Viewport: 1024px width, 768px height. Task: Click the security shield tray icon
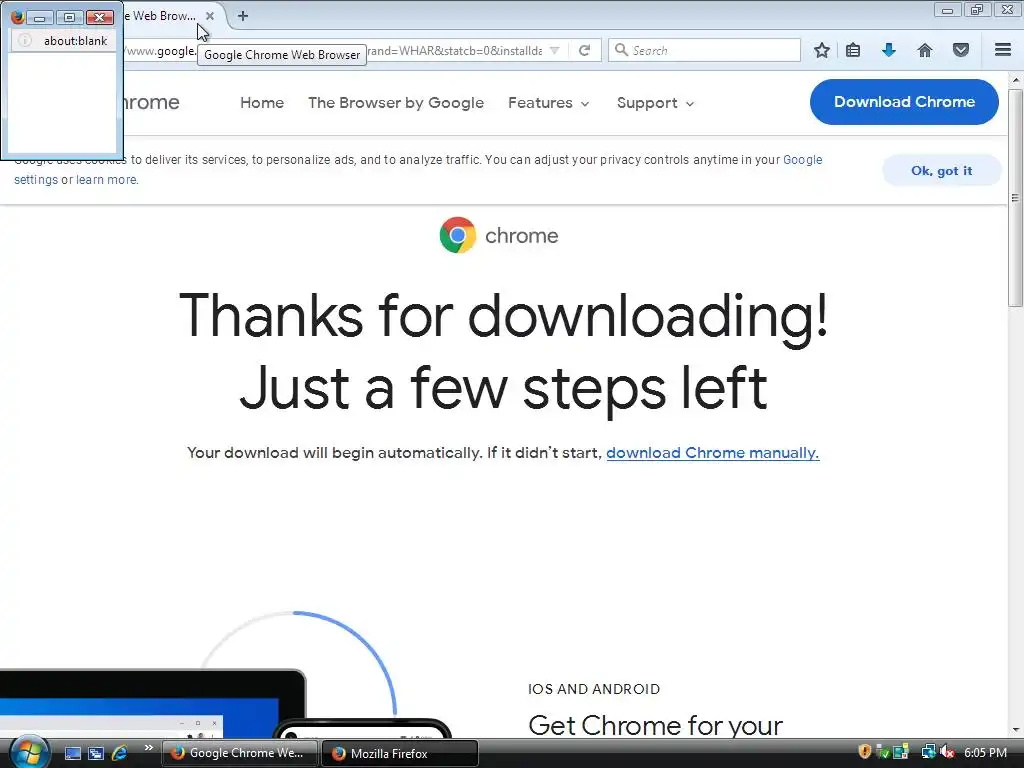pyautogui.click(x=864, y=752)
